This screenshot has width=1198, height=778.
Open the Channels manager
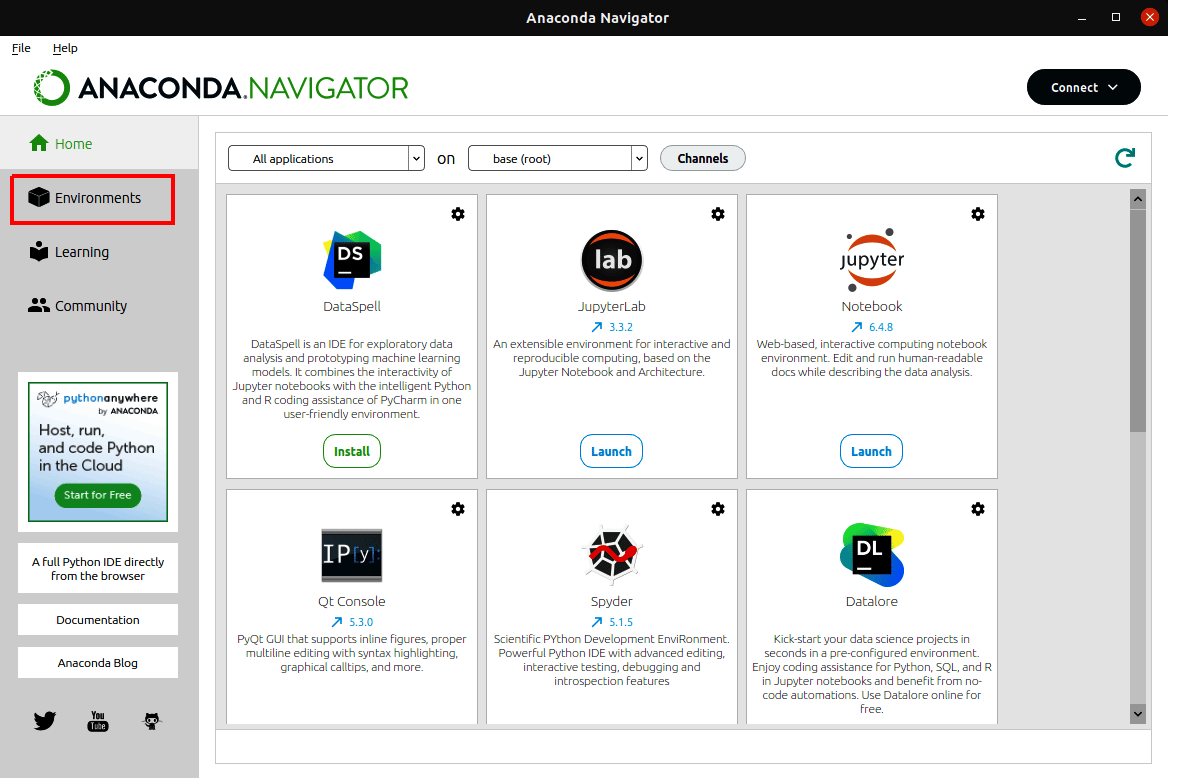coord(702,157)
